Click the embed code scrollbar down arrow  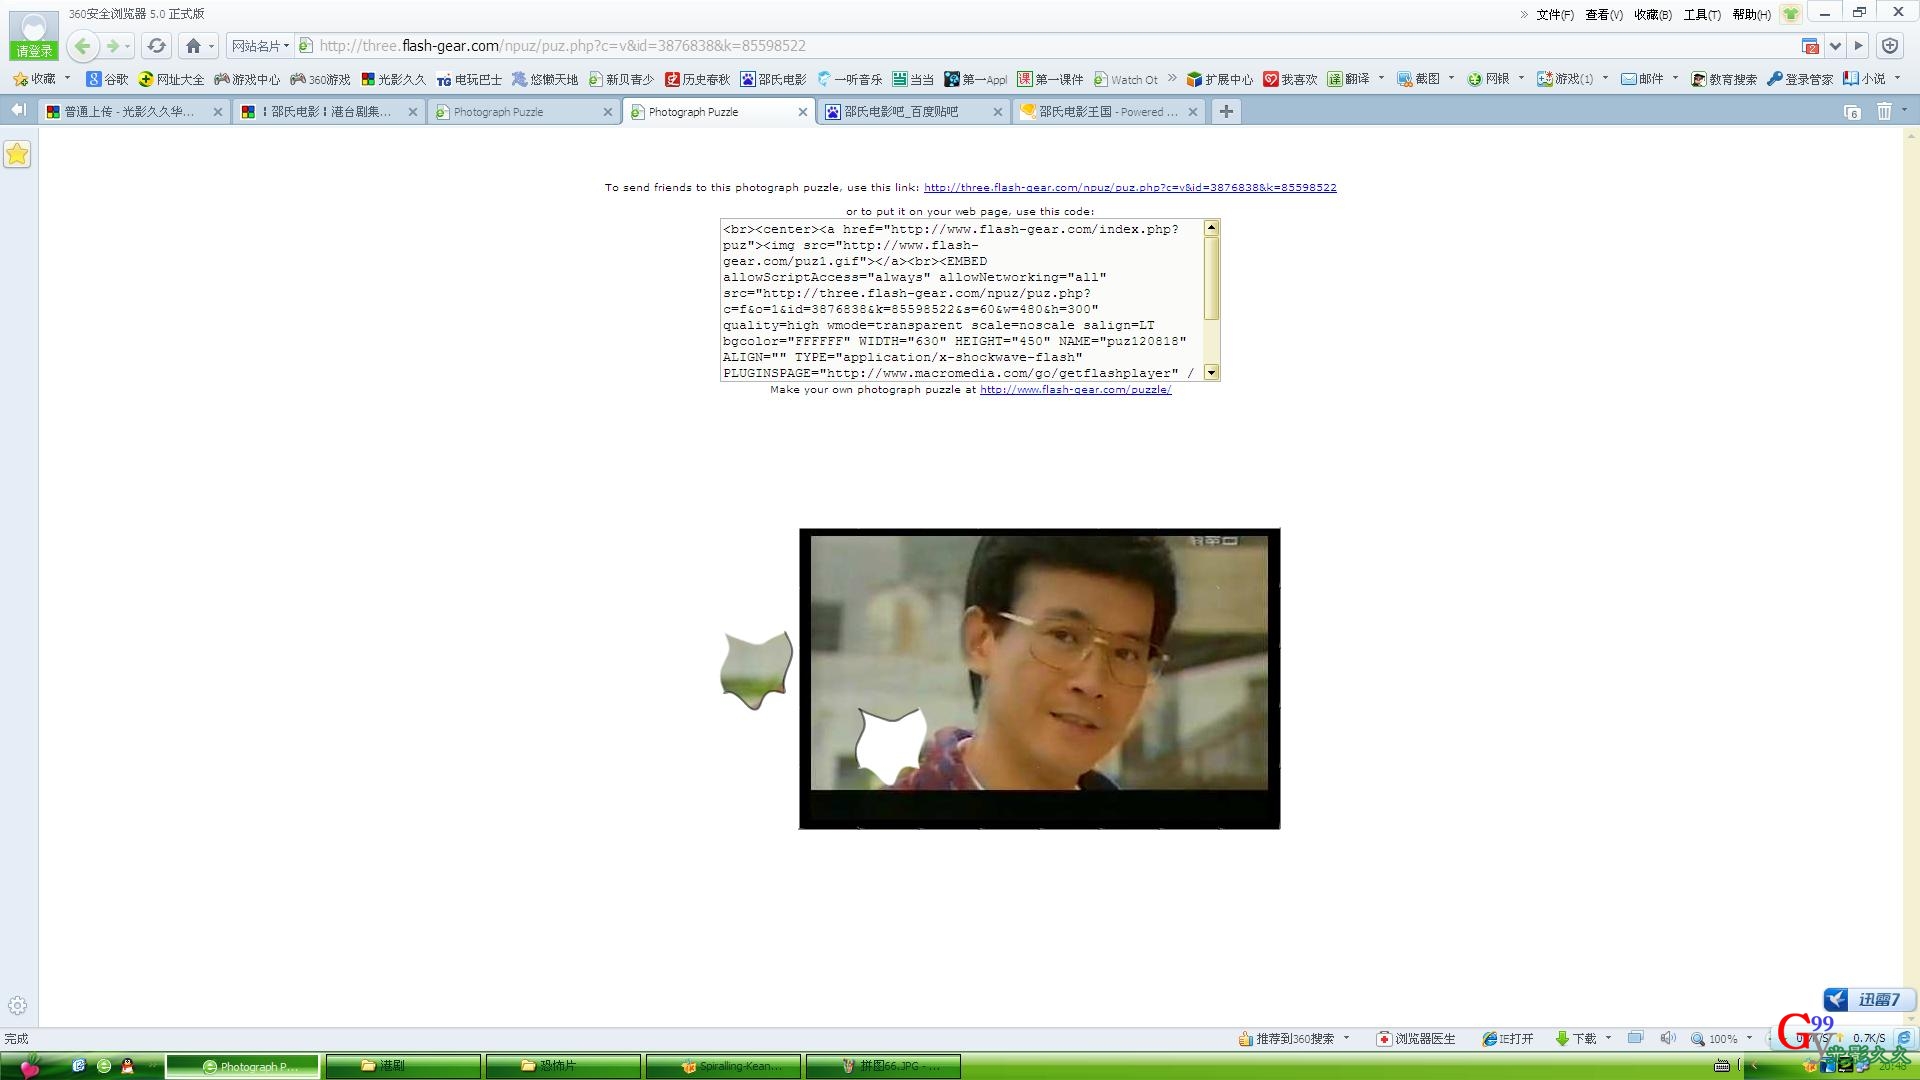[1211, 372]
